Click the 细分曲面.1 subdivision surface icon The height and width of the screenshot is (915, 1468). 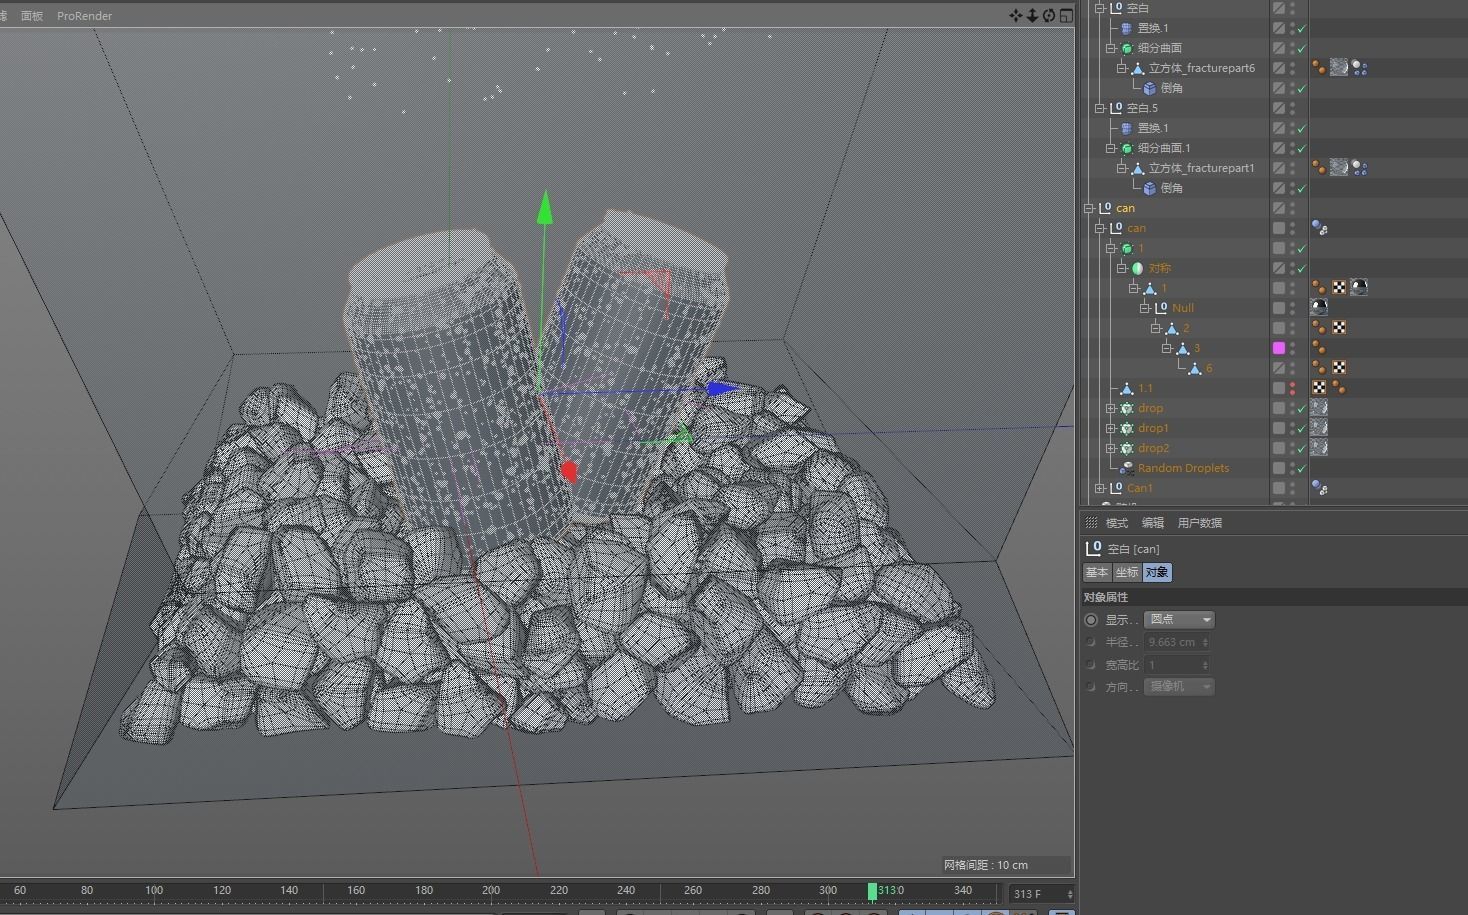1127,148
